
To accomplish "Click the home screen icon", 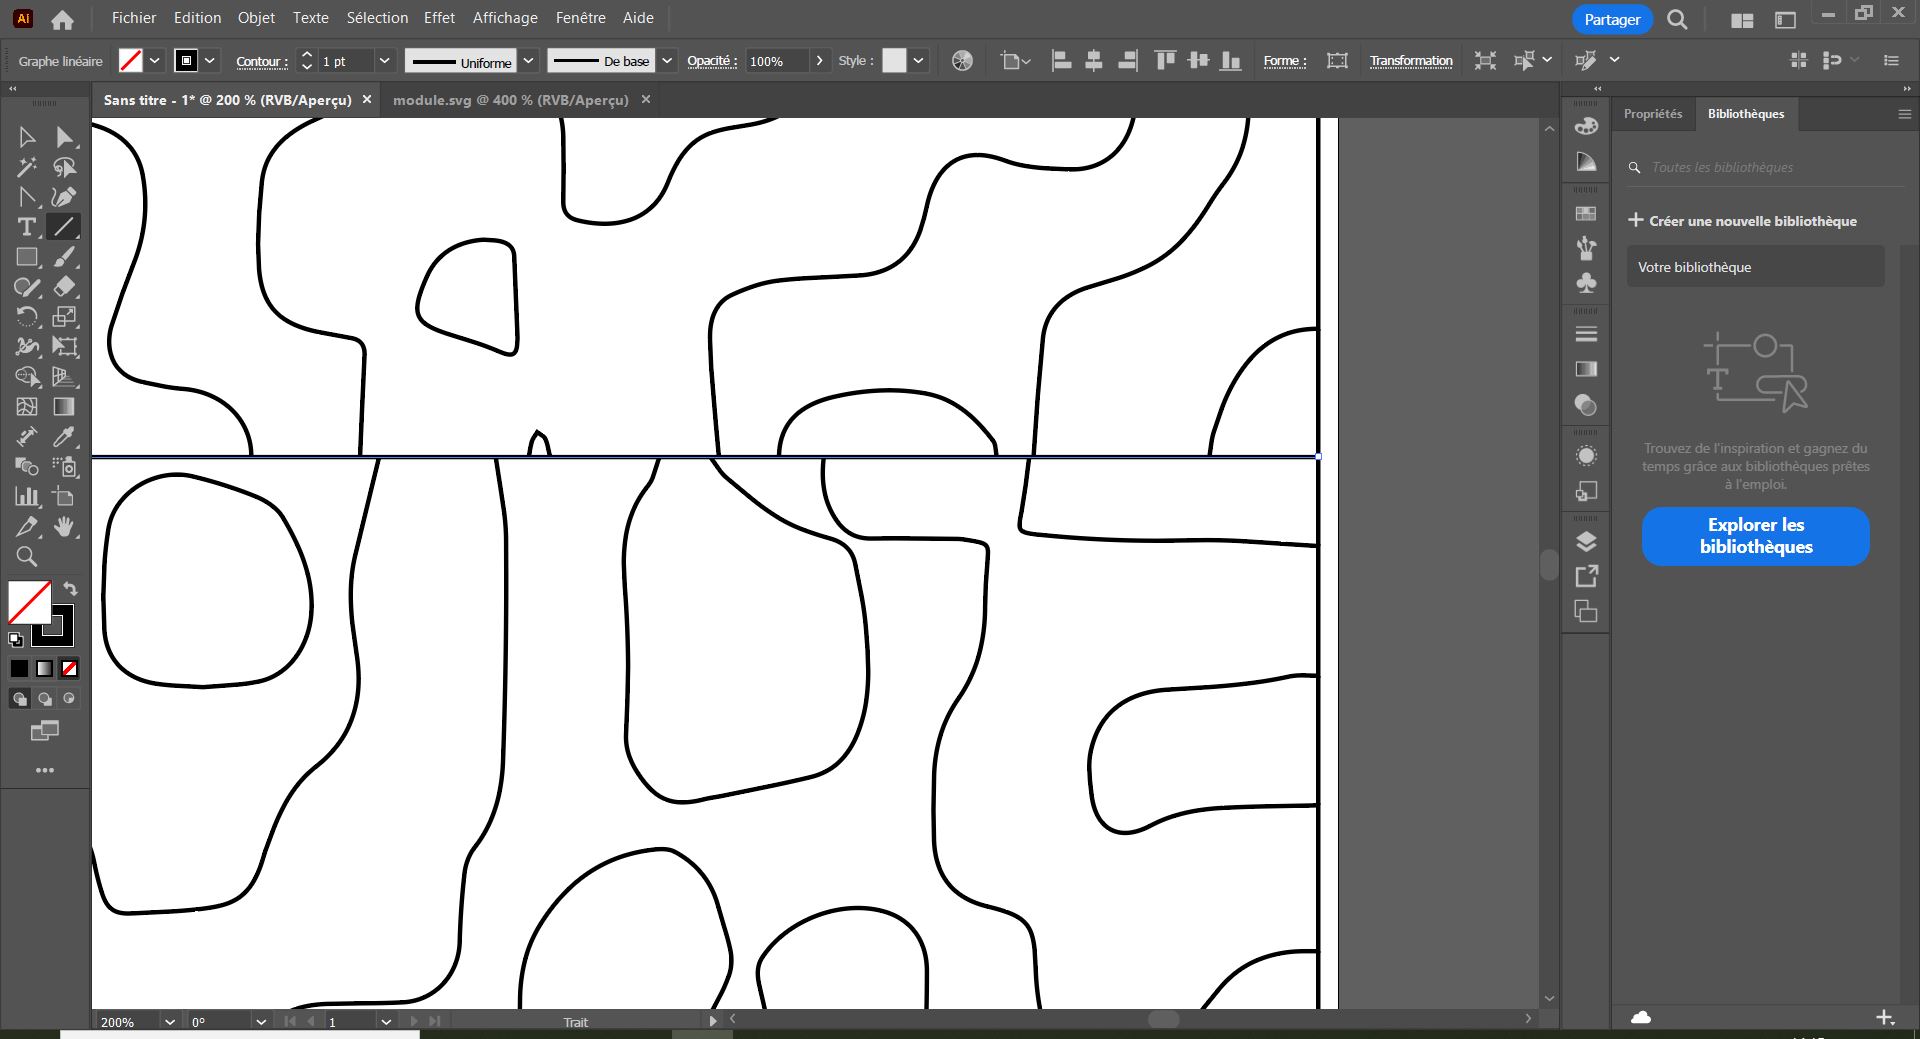I will click(62, 19).
